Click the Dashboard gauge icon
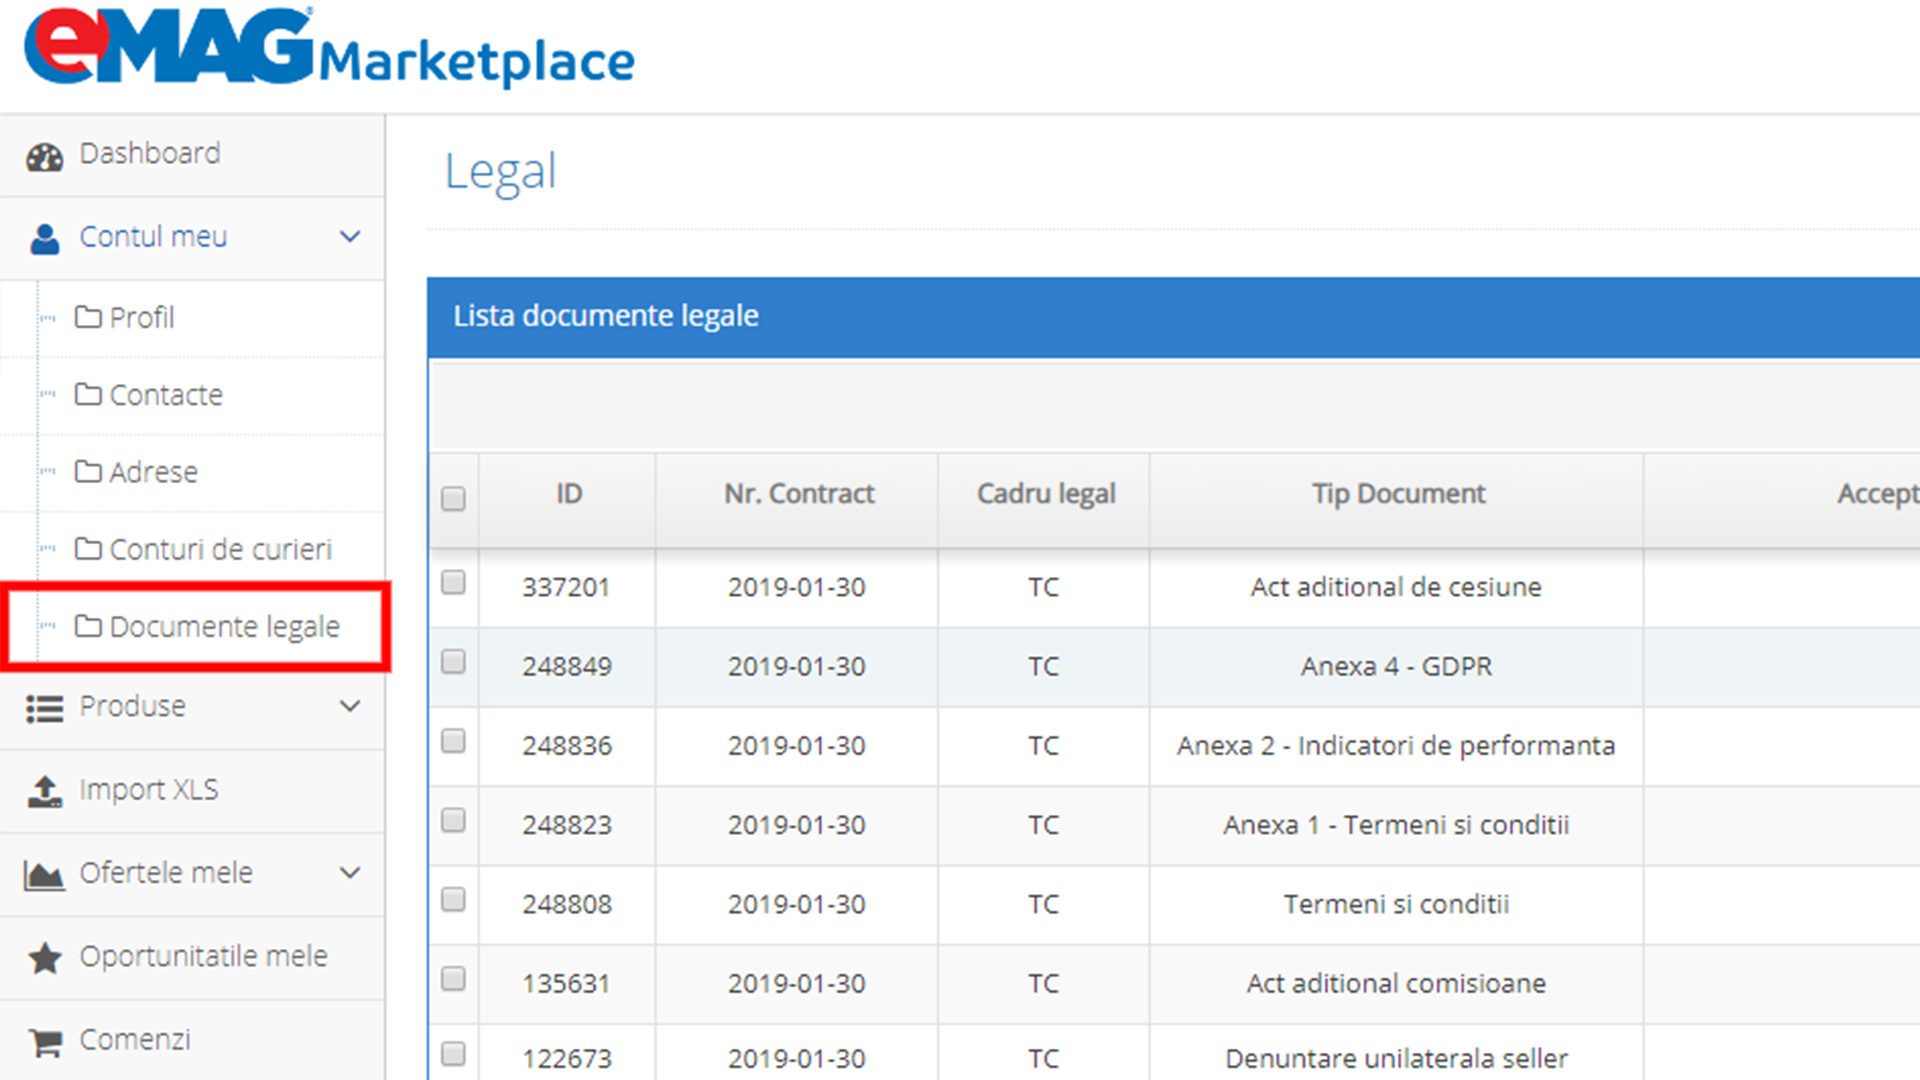This screenshot has width=1920, height=1080. [x=44, y=154]
